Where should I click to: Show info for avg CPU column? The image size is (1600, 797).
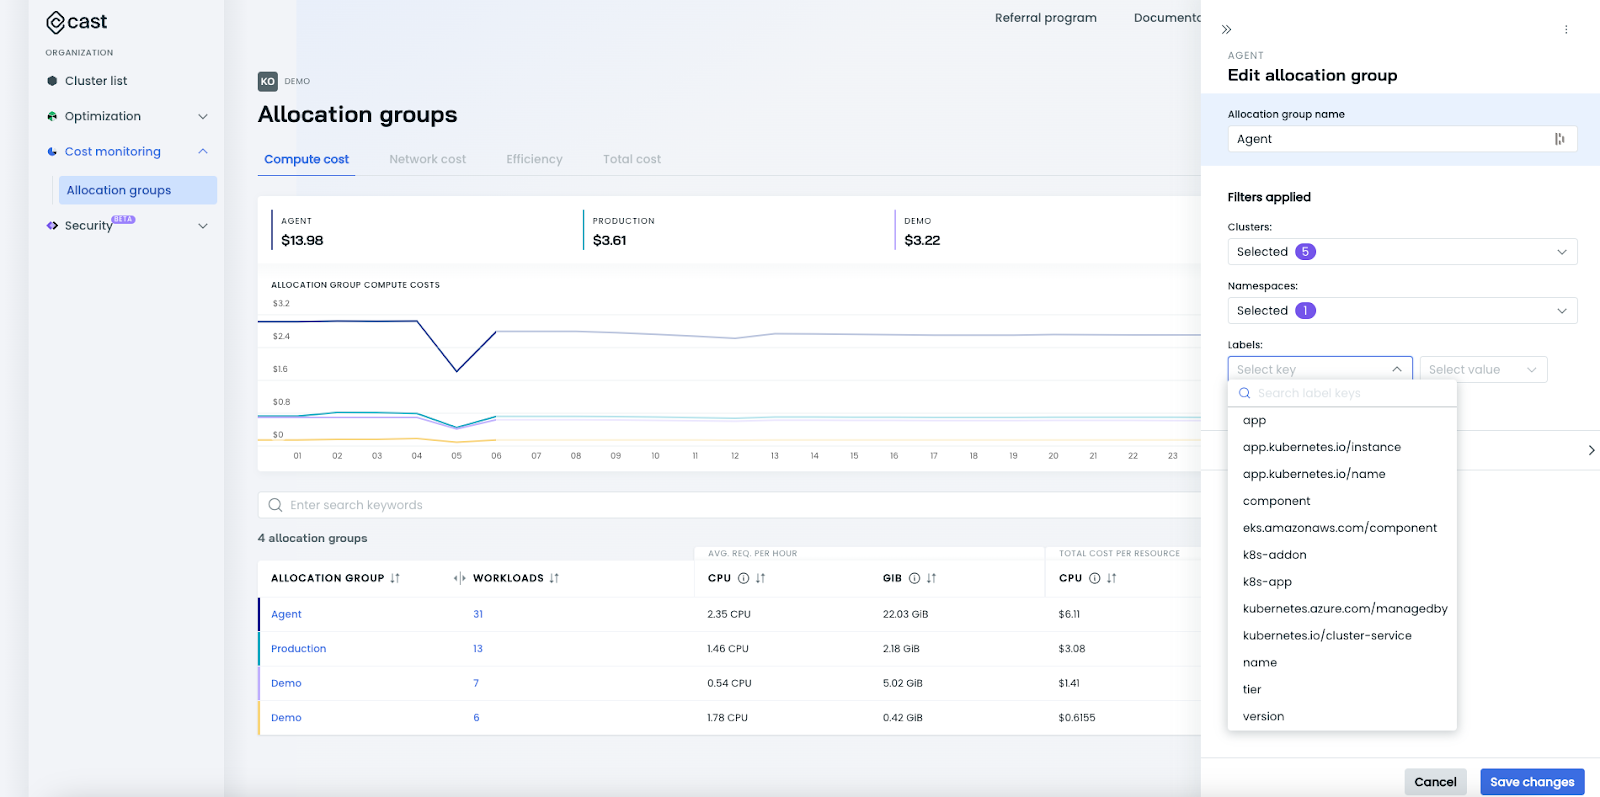pos(743,578)
